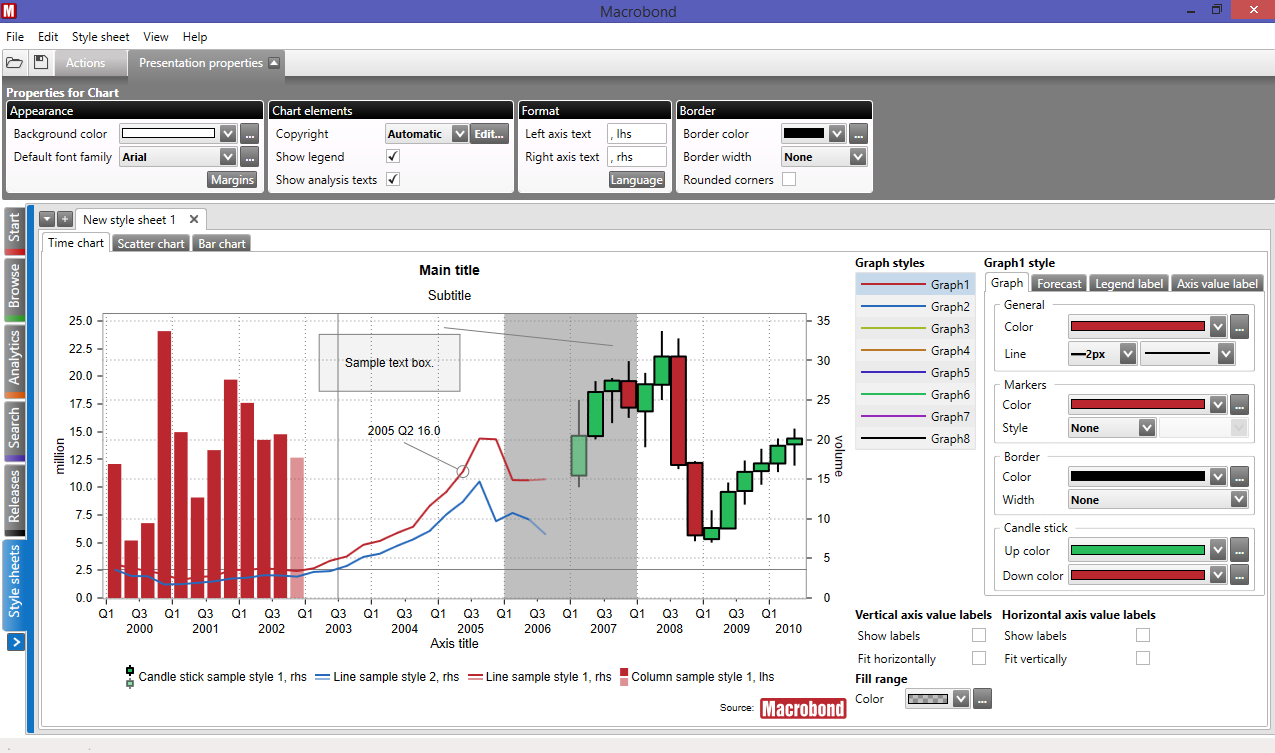Open Default font family more options (...) button

[x=250, y=157]
